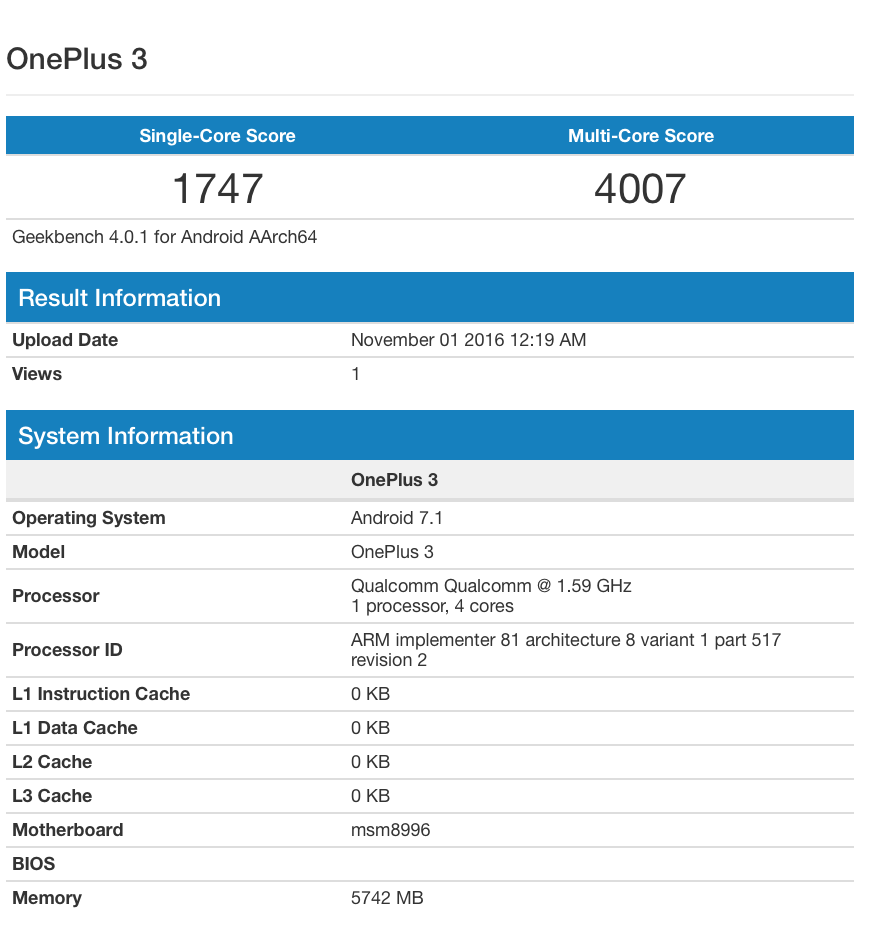This screenshot has width=882, height=934.
Task: Click the L1 Instruction Cache label
Action: tap(101, 694)
